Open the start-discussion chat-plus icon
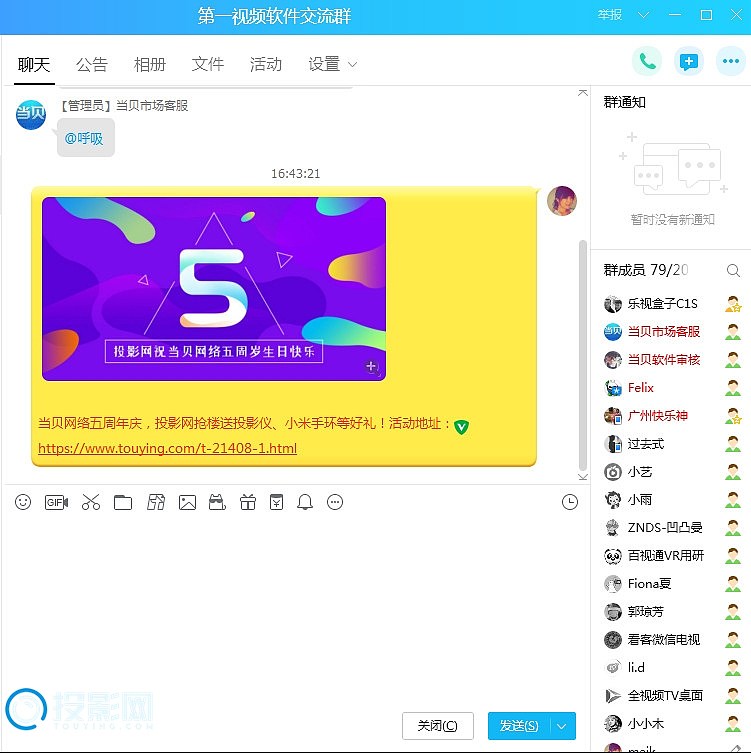751x753 pixels. click(689, 61)
